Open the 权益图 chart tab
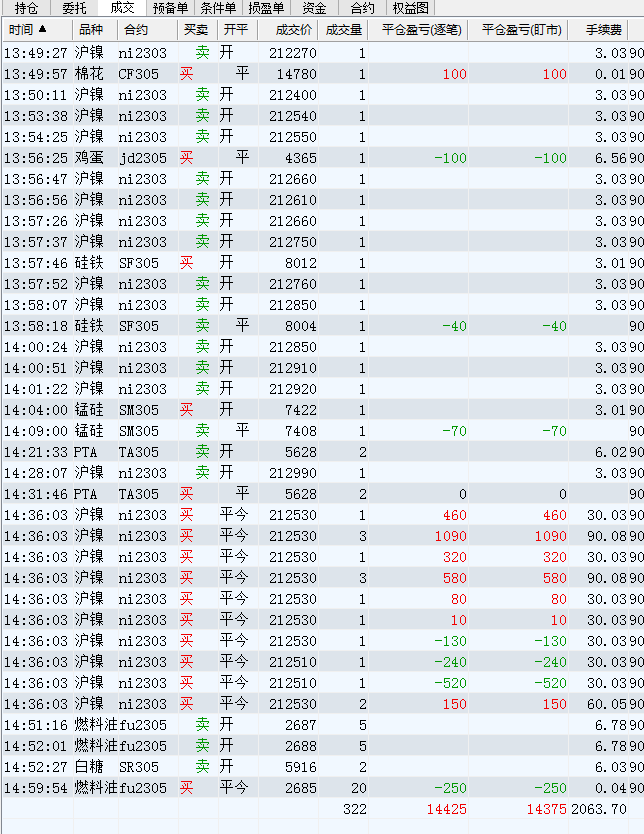Screen dimensions: 644x834 coord(410,8)
